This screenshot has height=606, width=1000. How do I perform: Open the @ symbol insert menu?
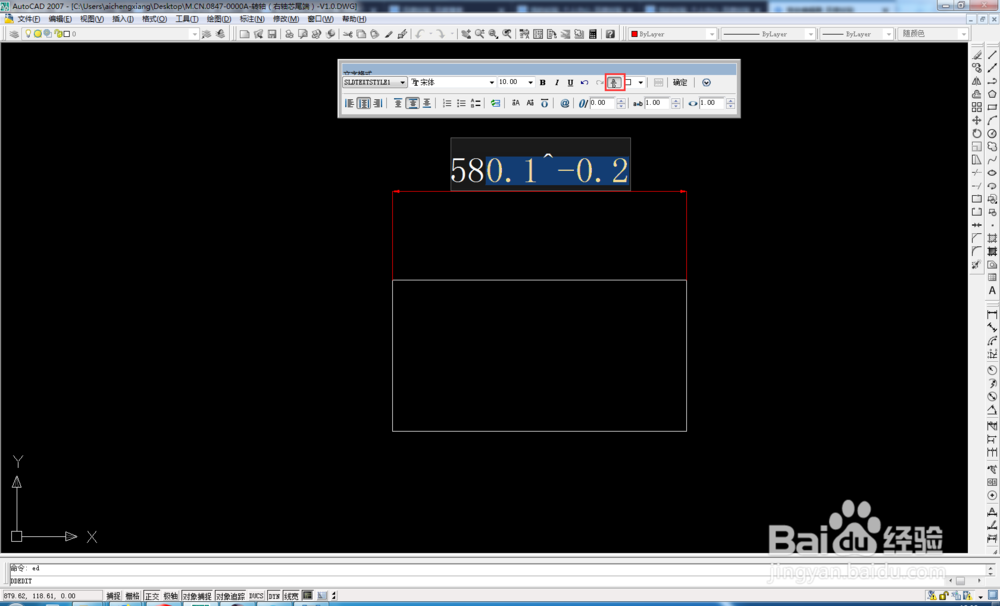click(564, 103)
